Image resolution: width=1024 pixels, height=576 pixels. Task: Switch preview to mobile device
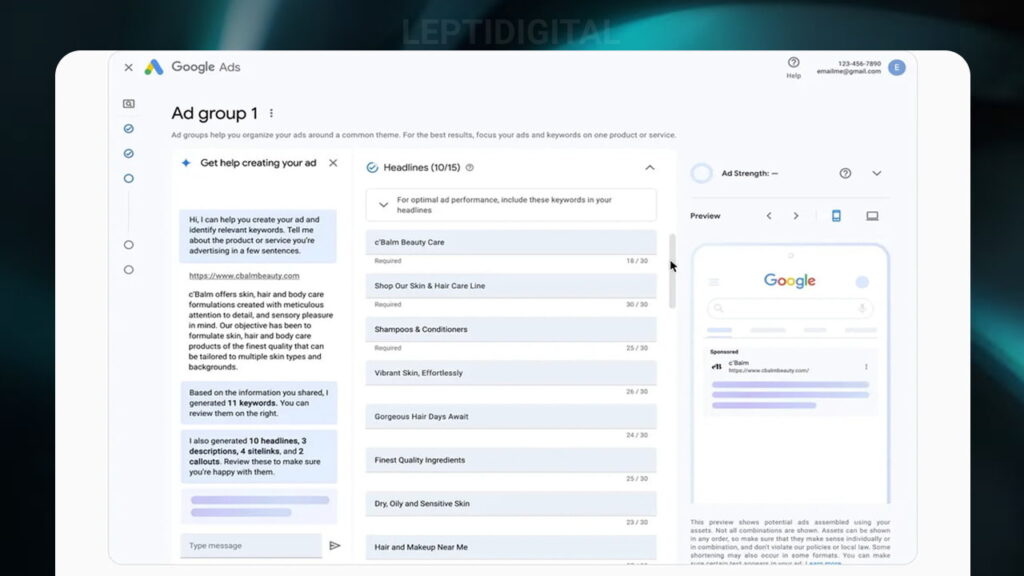click(x=836, y=216)
